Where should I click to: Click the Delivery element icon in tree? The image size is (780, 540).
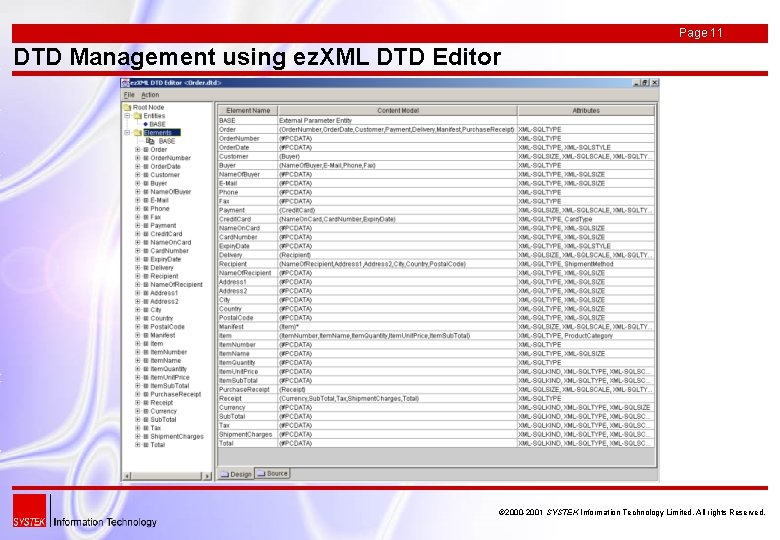pos(146,268)
